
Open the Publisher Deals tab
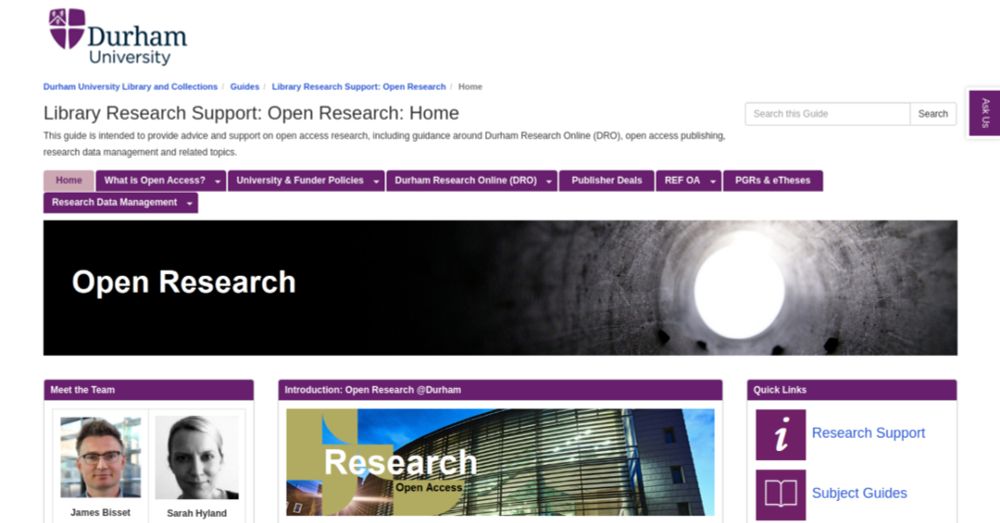(x=607, y=180)
